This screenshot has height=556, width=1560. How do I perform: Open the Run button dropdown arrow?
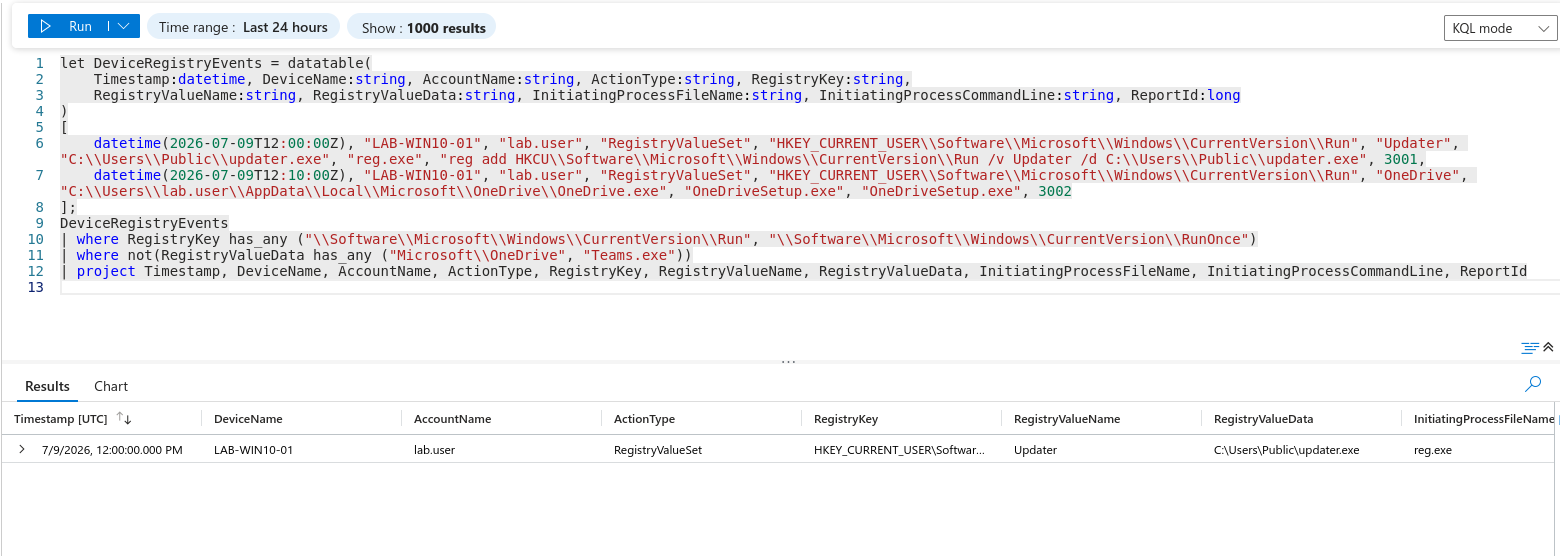point(122,27)
